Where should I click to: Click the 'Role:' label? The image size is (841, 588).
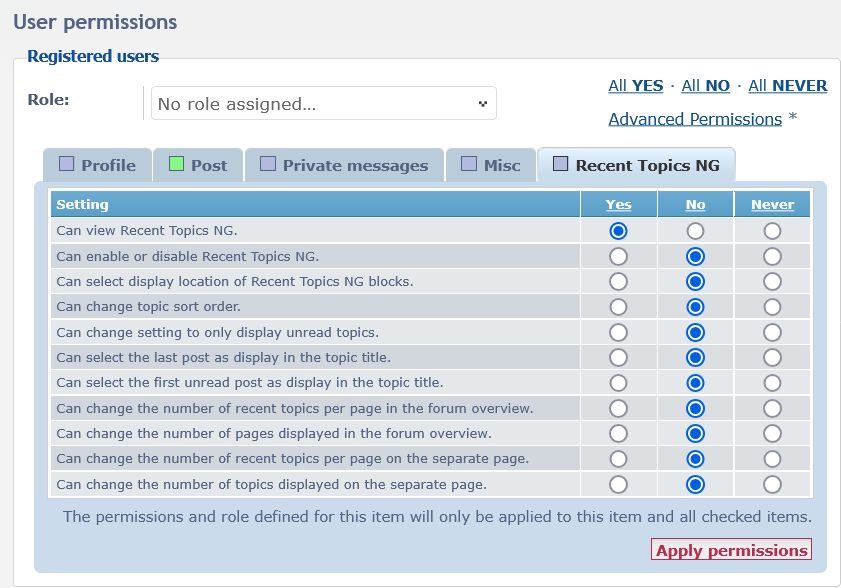pos(48,100)
